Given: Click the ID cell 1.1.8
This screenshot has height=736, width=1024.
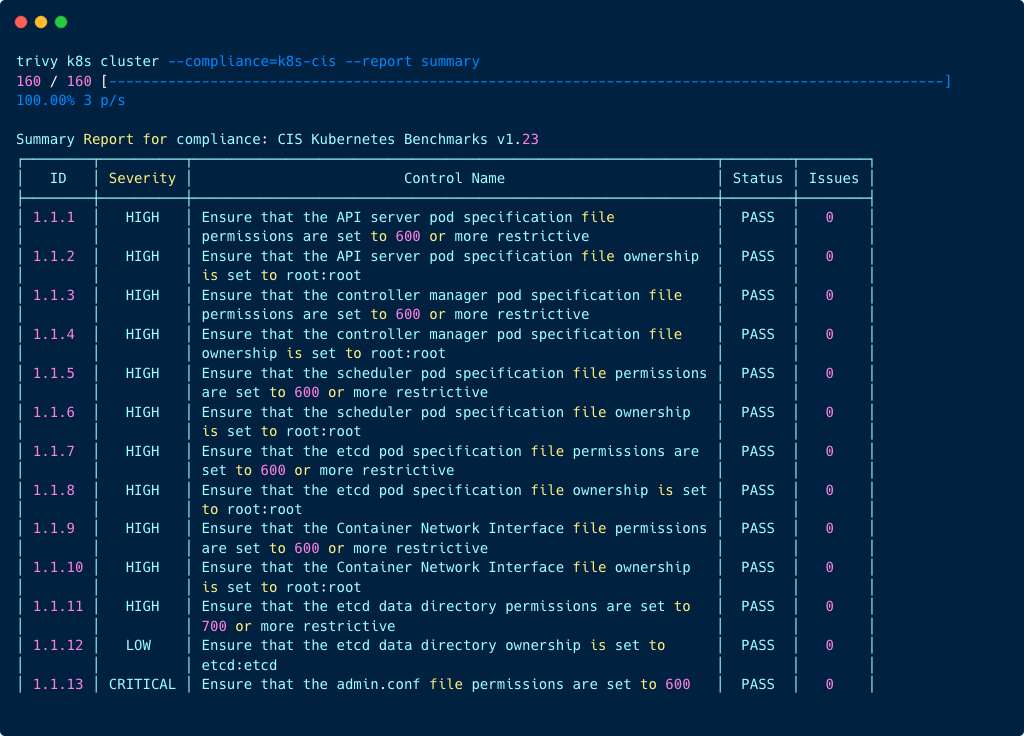Looking at the screenshot, I should (x=54, y=490).
